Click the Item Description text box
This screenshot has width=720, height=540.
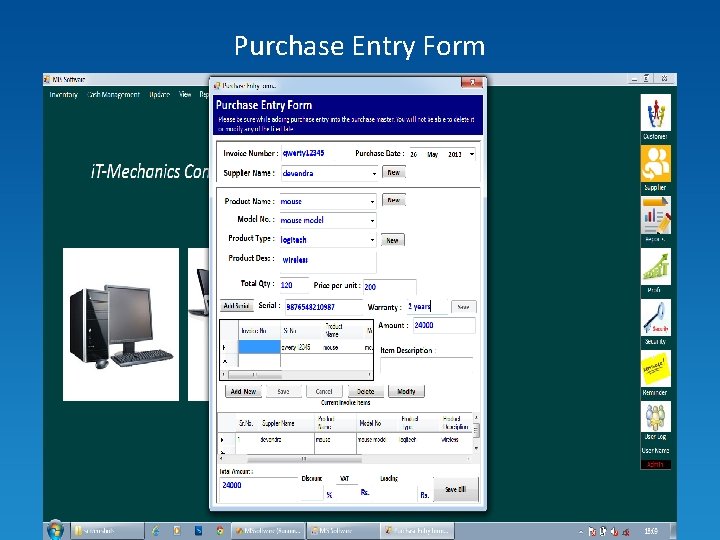pos(426,366)
